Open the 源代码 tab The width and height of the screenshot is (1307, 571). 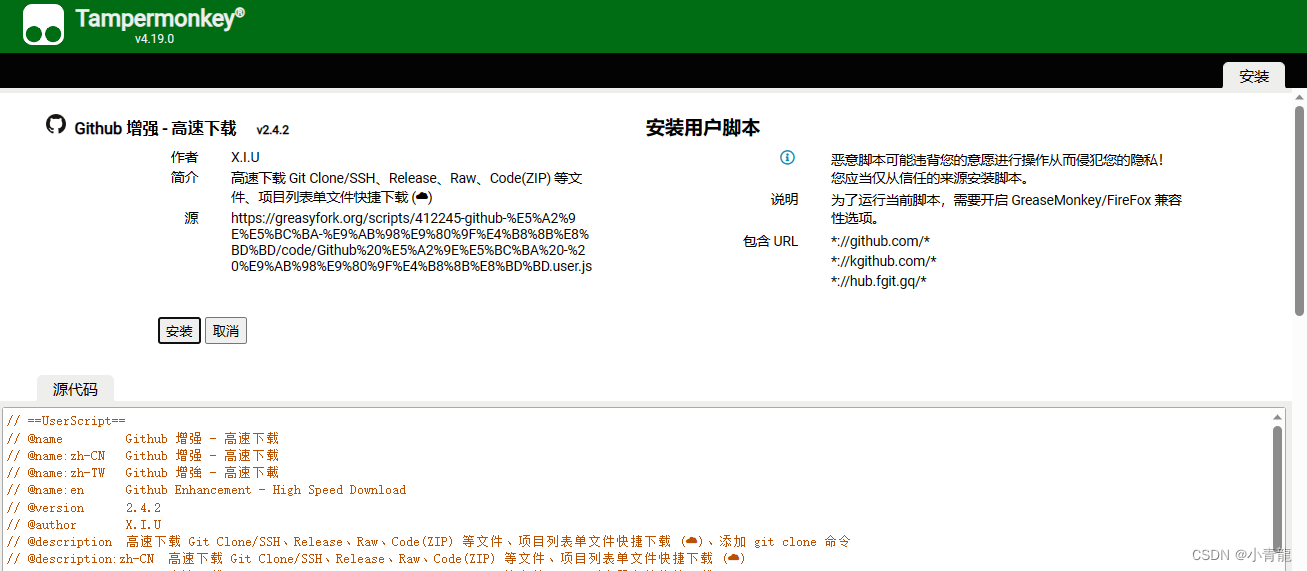tap(75, 389)
